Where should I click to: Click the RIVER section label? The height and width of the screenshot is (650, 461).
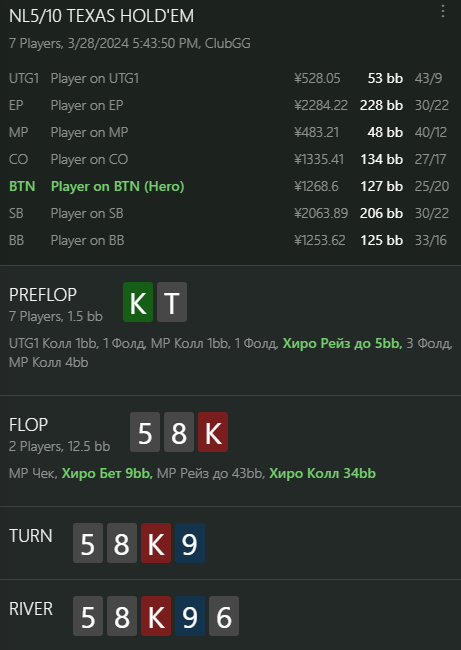click(x=31, y=609)
